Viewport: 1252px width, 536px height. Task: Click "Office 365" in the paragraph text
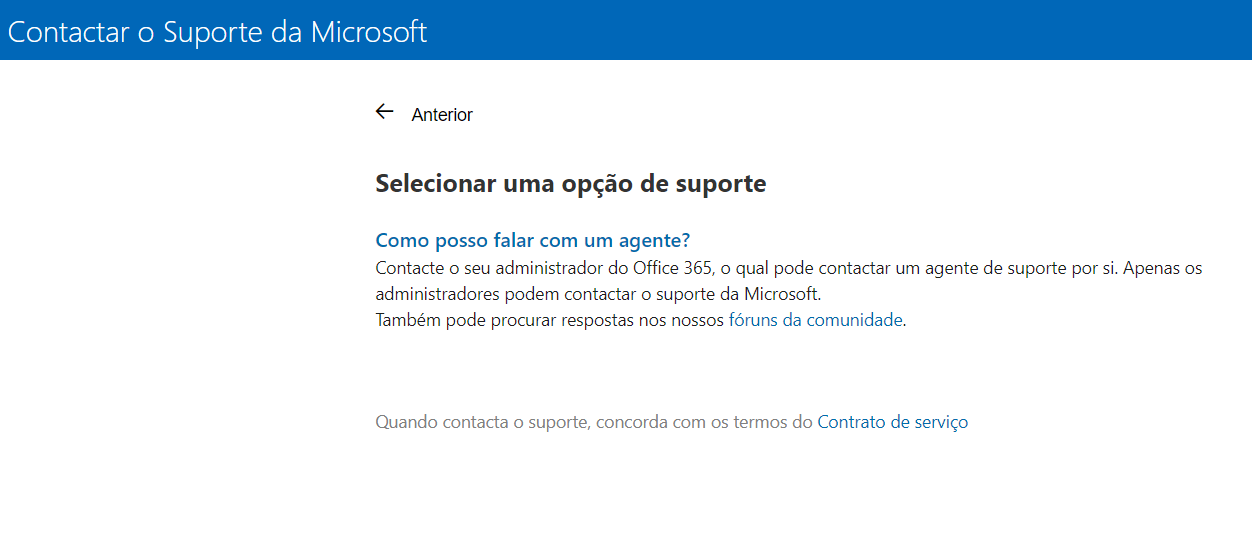673,269
